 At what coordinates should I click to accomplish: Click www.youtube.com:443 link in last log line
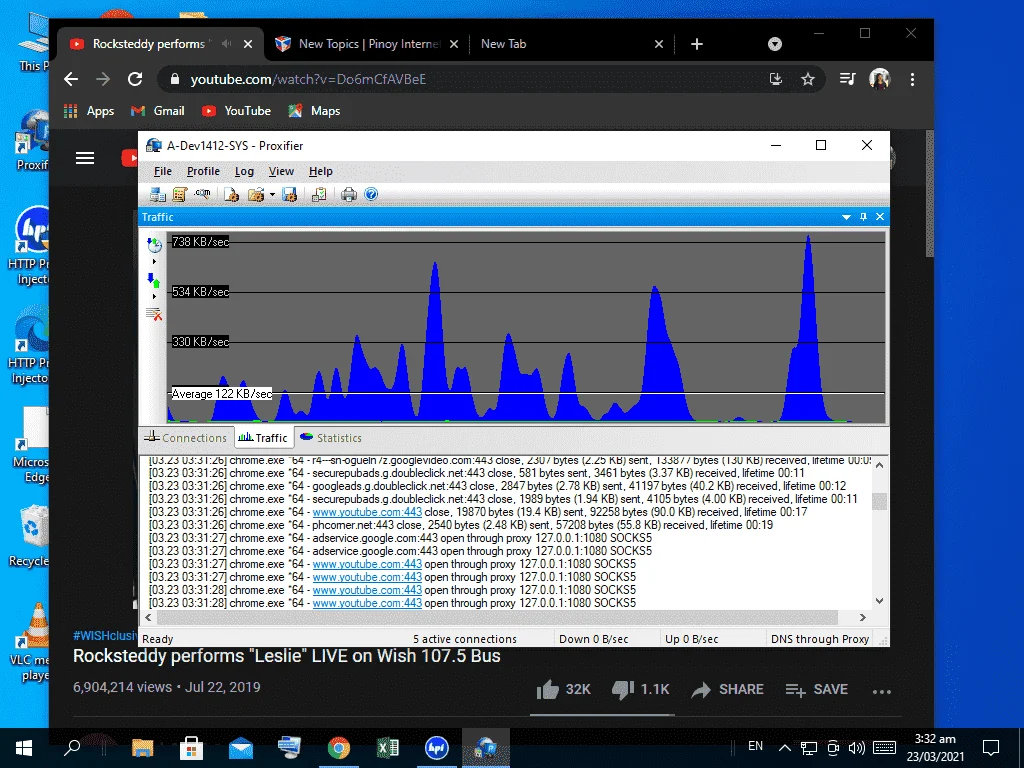pyautogui.click(x=367, y=603)
